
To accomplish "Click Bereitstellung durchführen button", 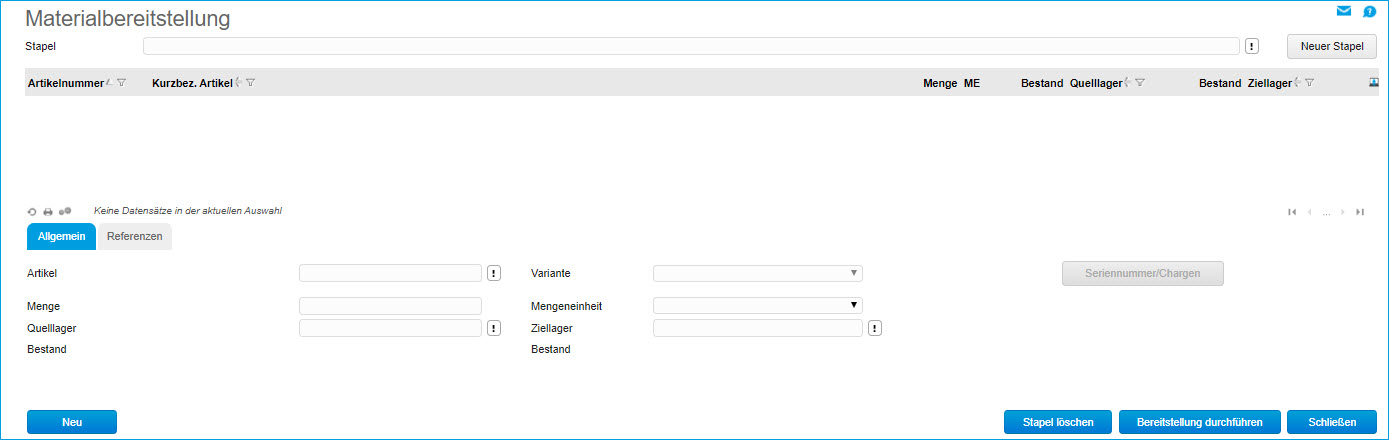I will 1198,422.
